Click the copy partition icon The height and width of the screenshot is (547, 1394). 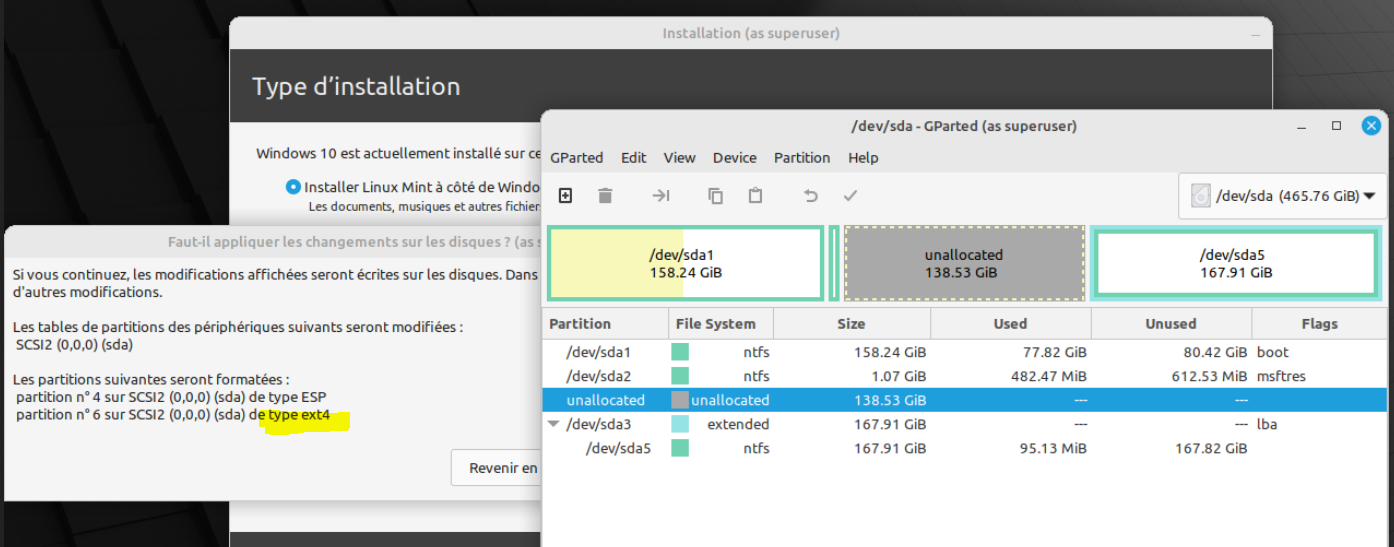715,196
